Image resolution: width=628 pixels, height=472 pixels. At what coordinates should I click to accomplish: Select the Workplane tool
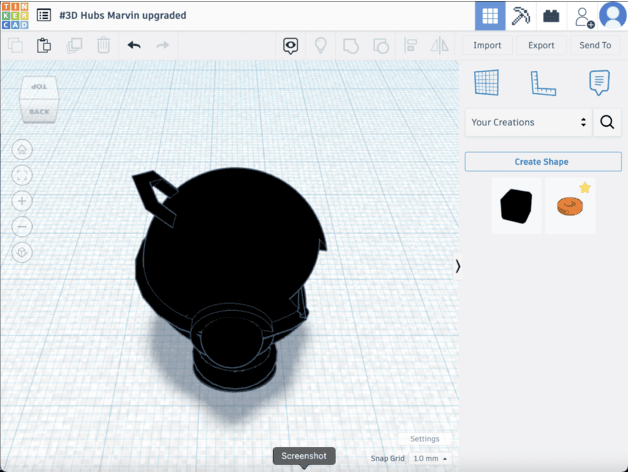[487, 83]
